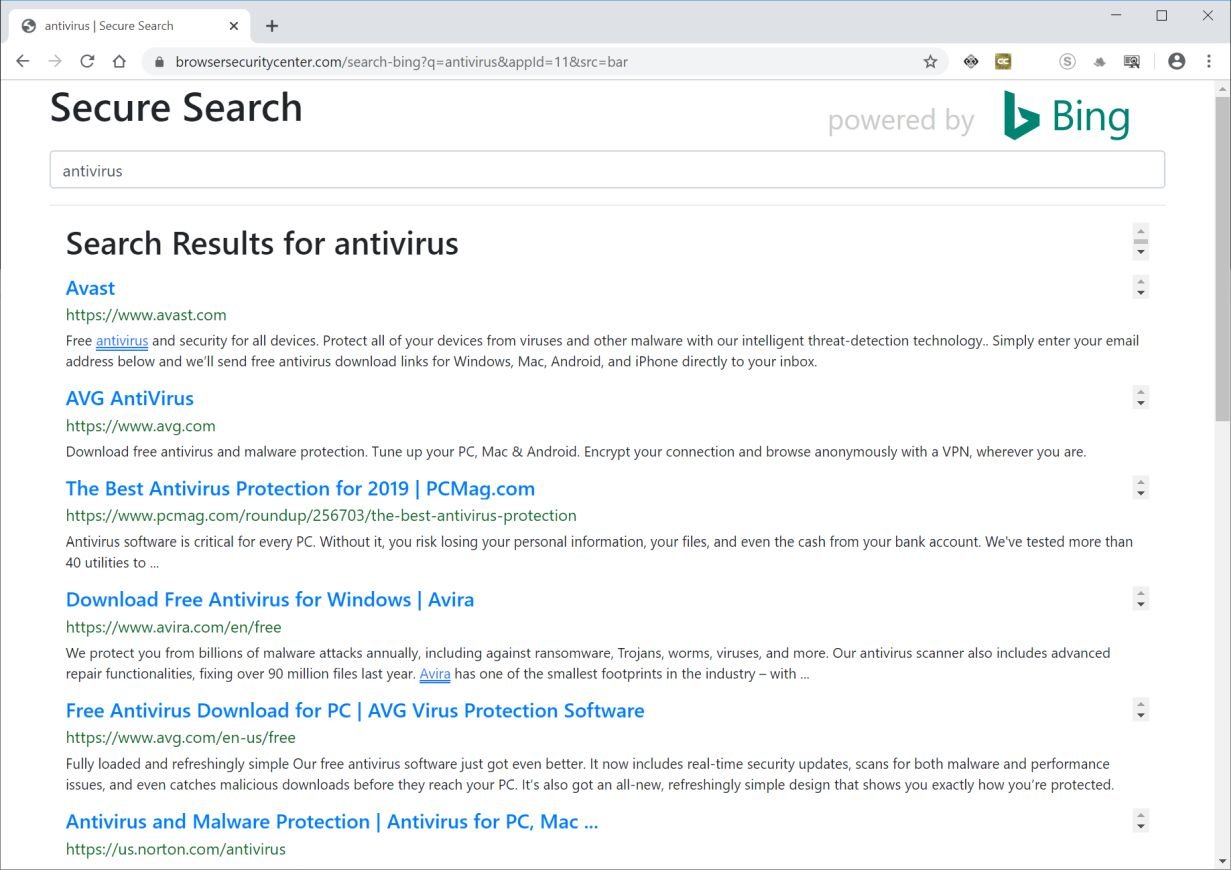Navigate back to the previous page
This screenshot has height=870, width=1231.
tap(23, 62)
